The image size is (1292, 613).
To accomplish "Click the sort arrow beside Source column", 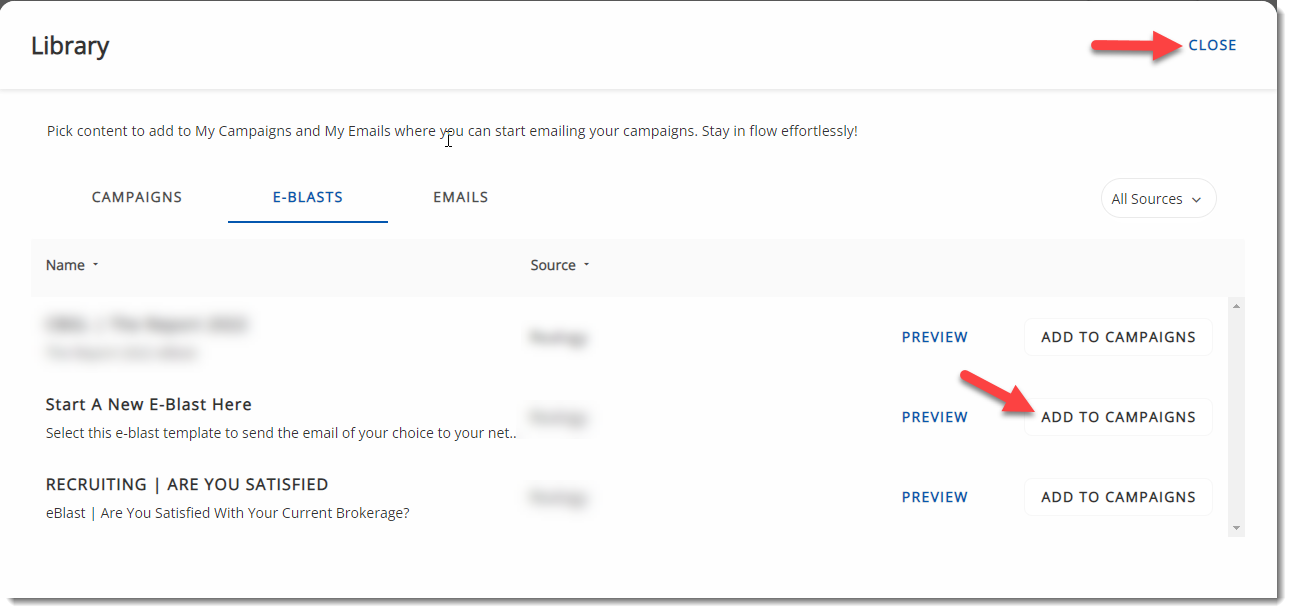I will (586, 265).
